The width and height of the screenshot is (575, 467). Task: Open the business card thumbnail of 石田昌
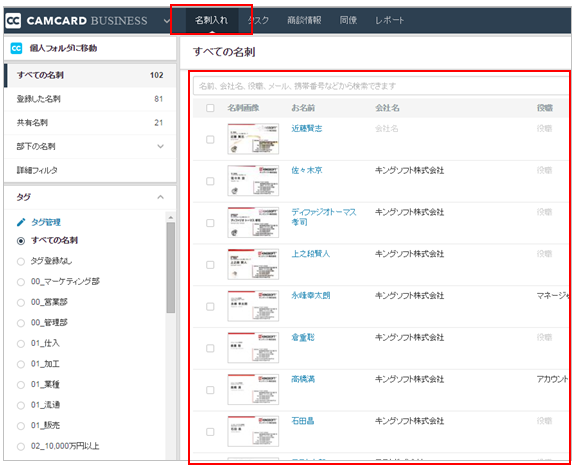click(x=253, y=431)
